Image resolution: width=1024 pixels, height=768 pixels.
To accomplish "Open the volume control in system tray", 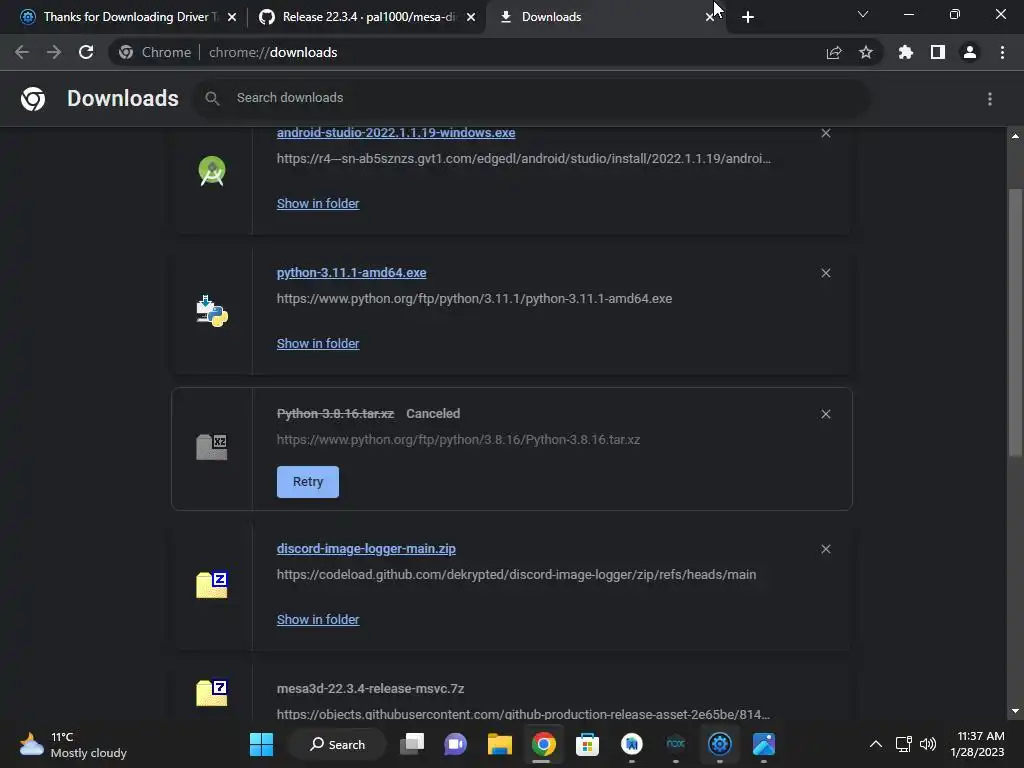I will (928, 744).
